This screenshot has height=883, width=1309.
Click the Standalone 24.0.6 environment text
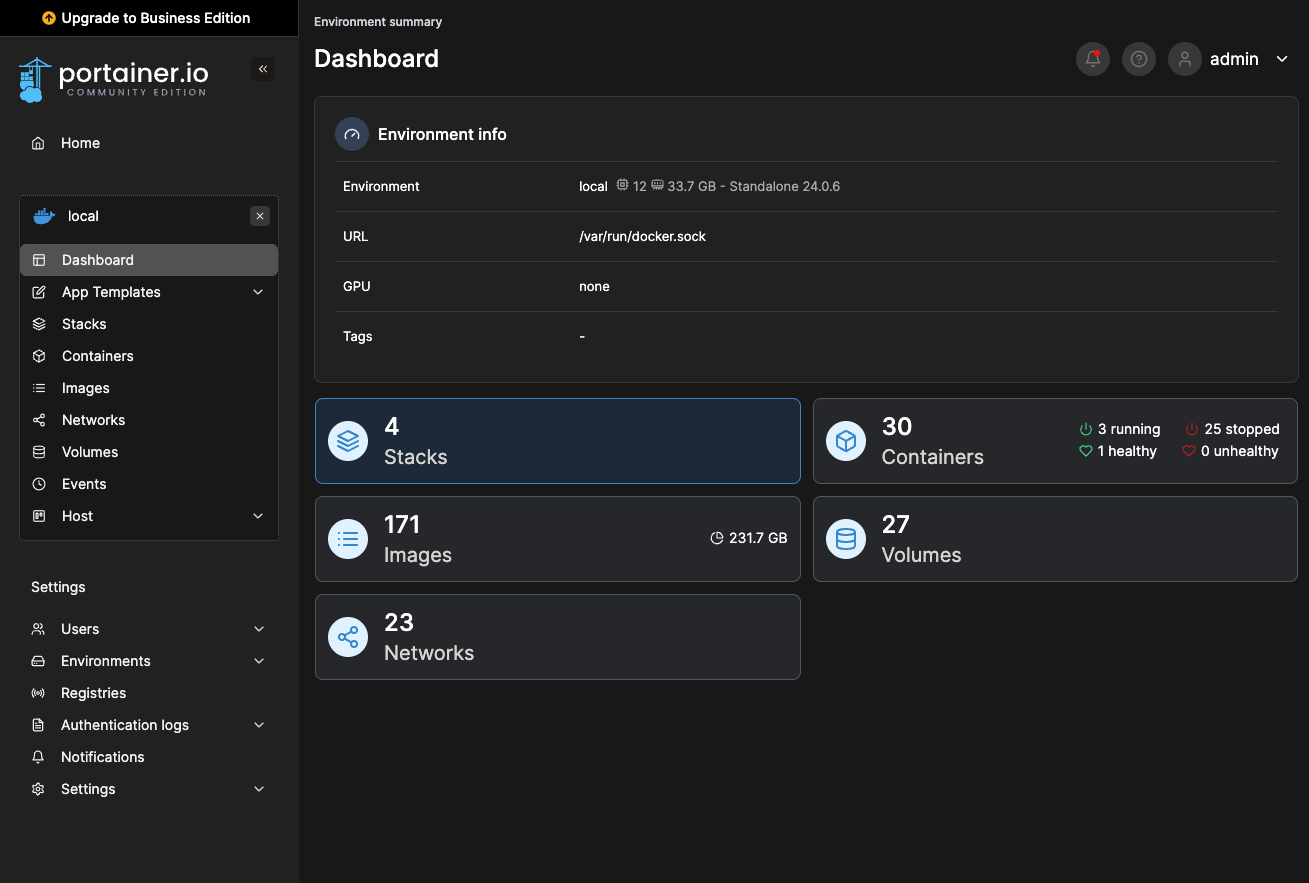785,186
